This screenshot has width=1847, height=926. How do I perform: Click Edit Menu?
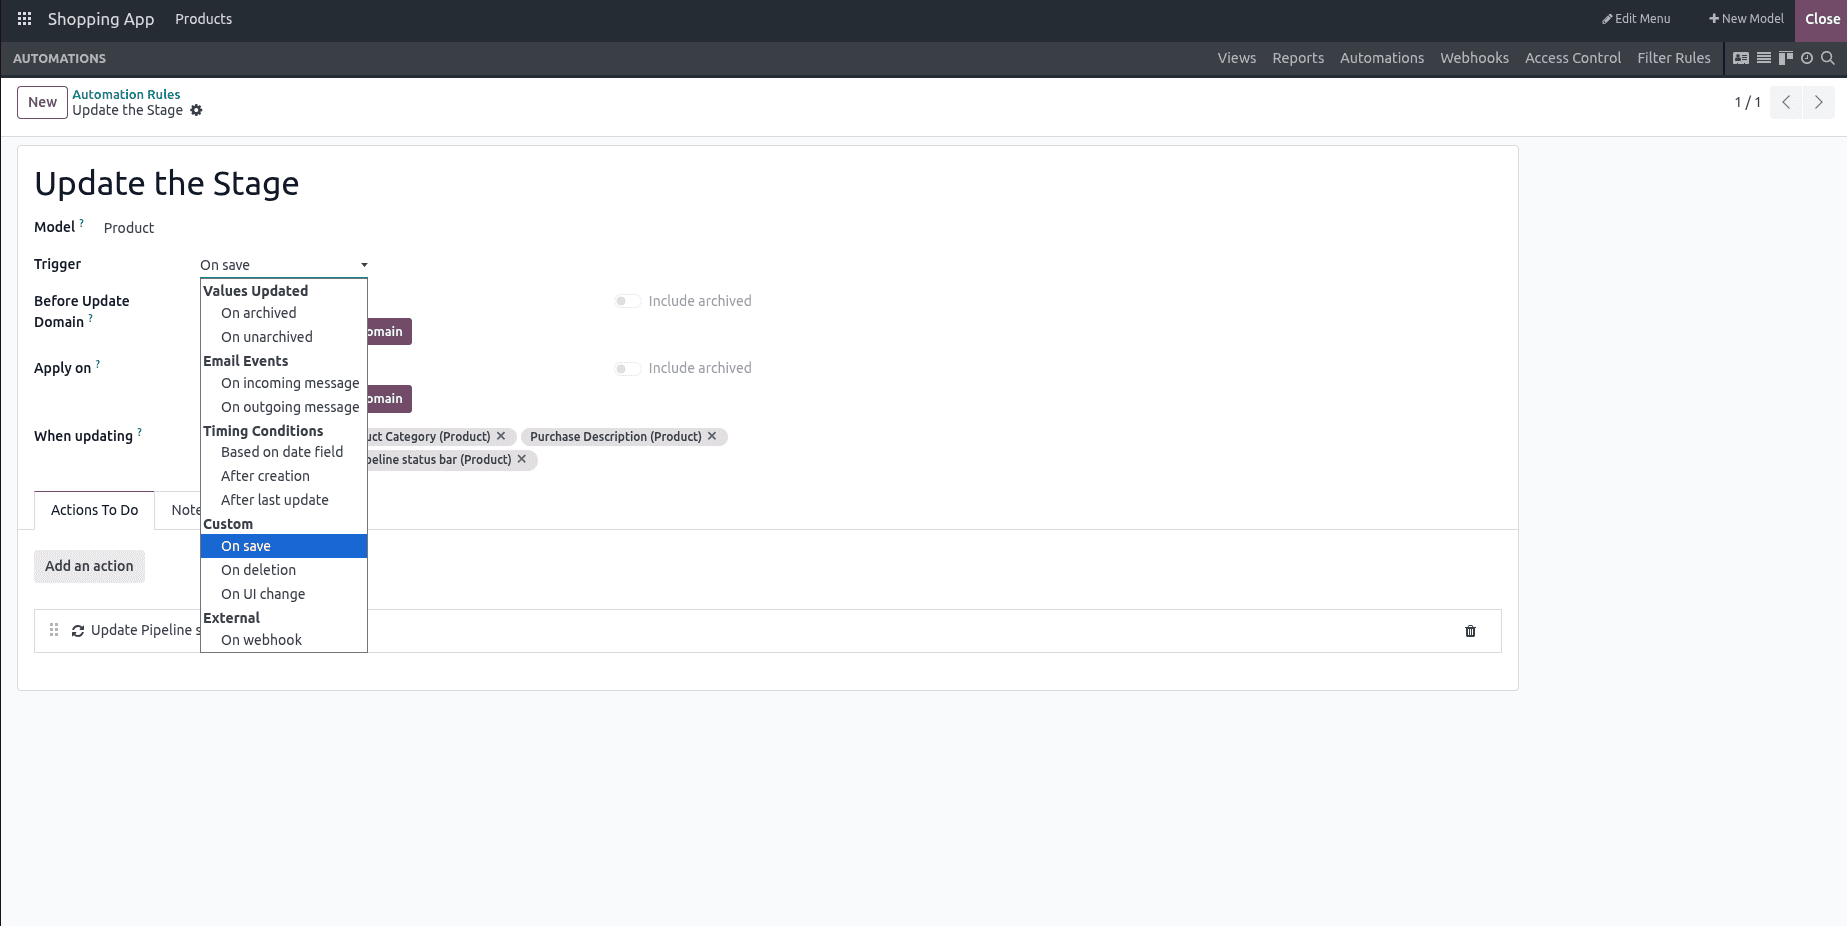[x=1636, y=19]
